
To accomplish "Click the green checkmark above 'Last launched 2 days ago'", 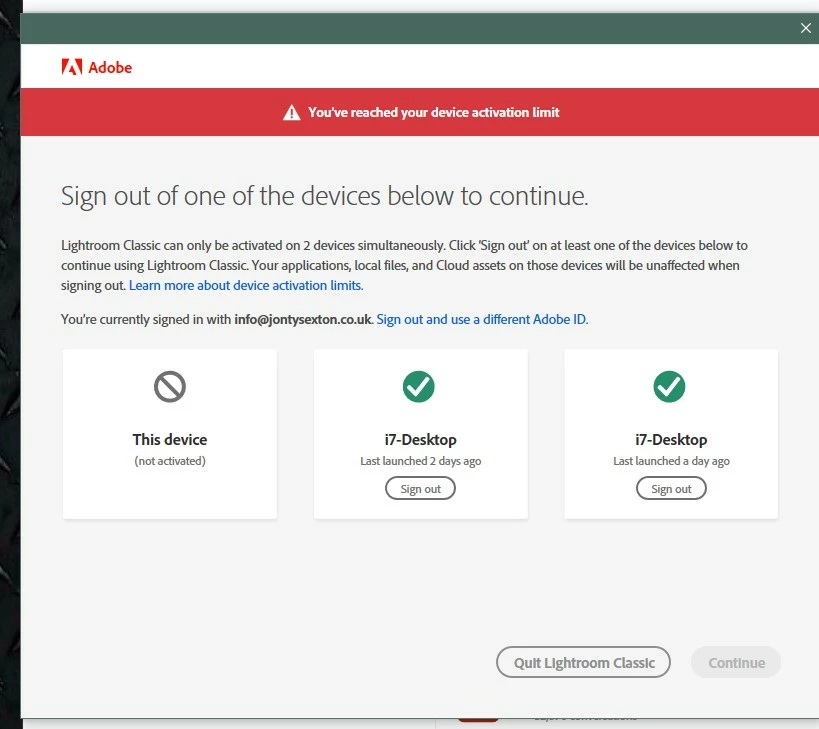I will pyautogui.click(x=418, y=386).
